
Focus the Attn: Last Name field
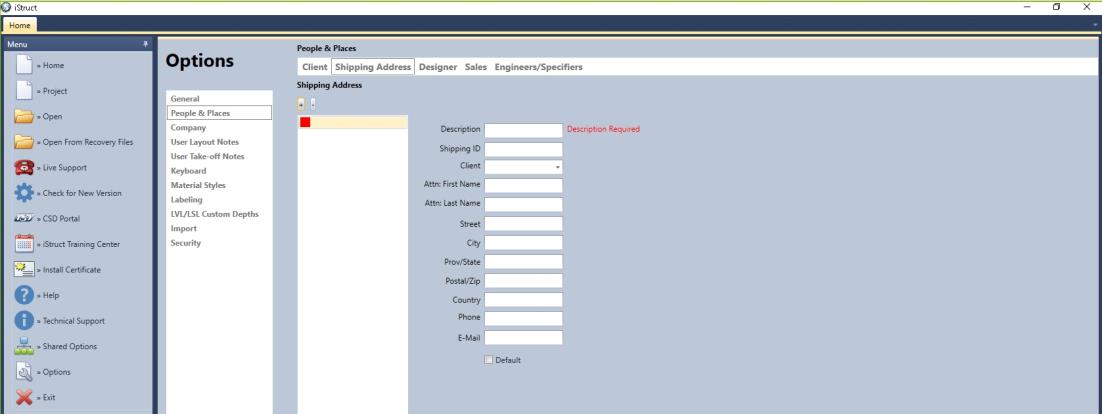[524, 204]
